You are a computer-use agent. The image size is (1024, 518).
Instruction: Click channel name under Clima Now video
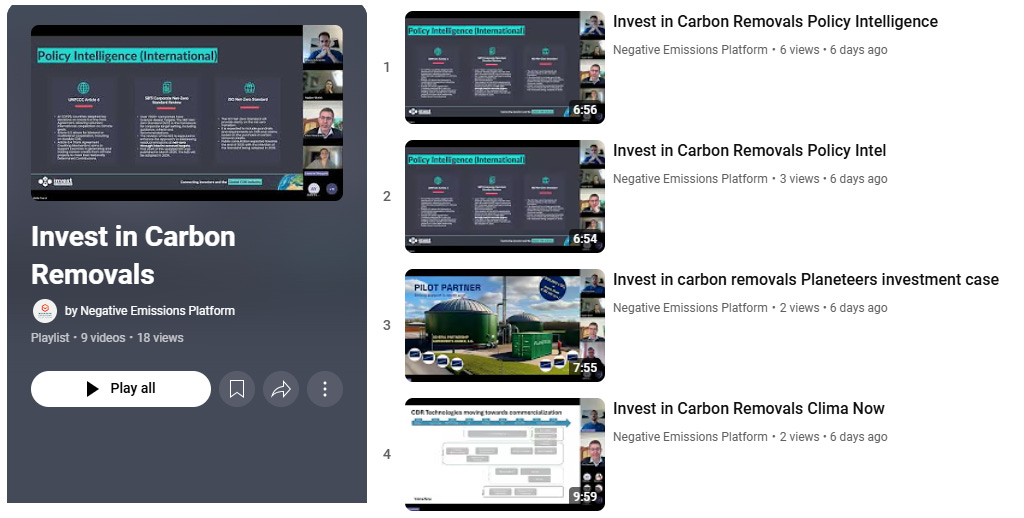point(690,436)
